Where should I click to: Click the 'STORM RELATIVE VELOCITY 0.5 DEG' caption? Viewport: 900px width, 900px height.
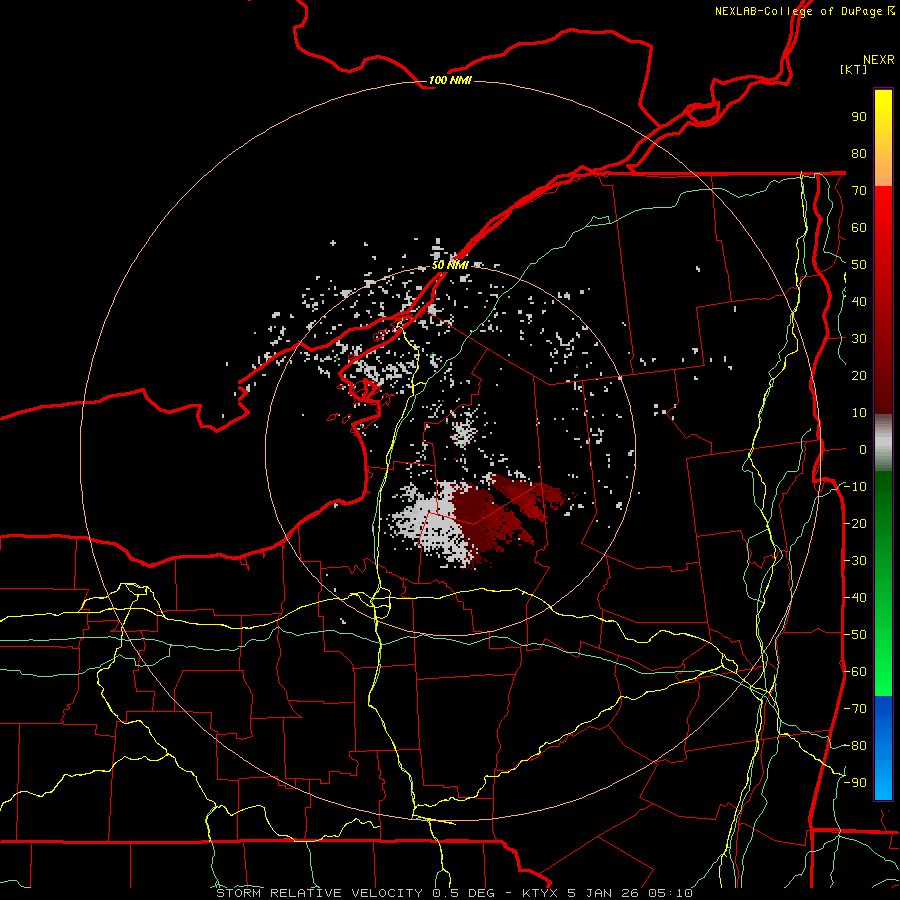[x=358, y=893]
